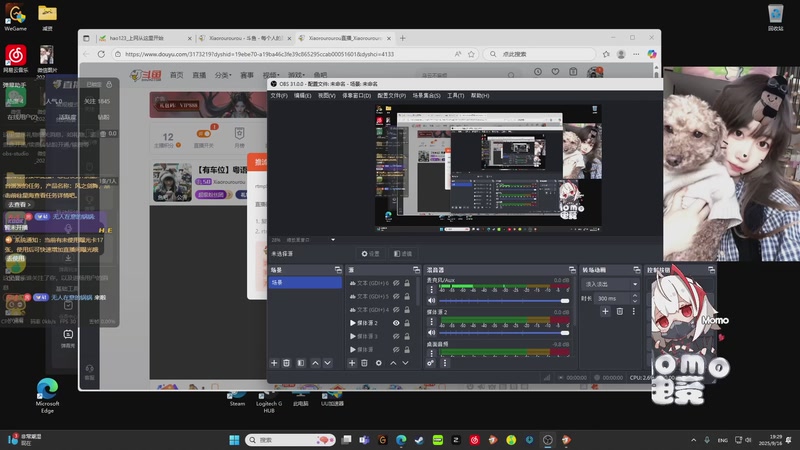Open audio mixer three-dot menu at panel bottom
Screen dimensions: 800x450
click(x=444, y=363)
